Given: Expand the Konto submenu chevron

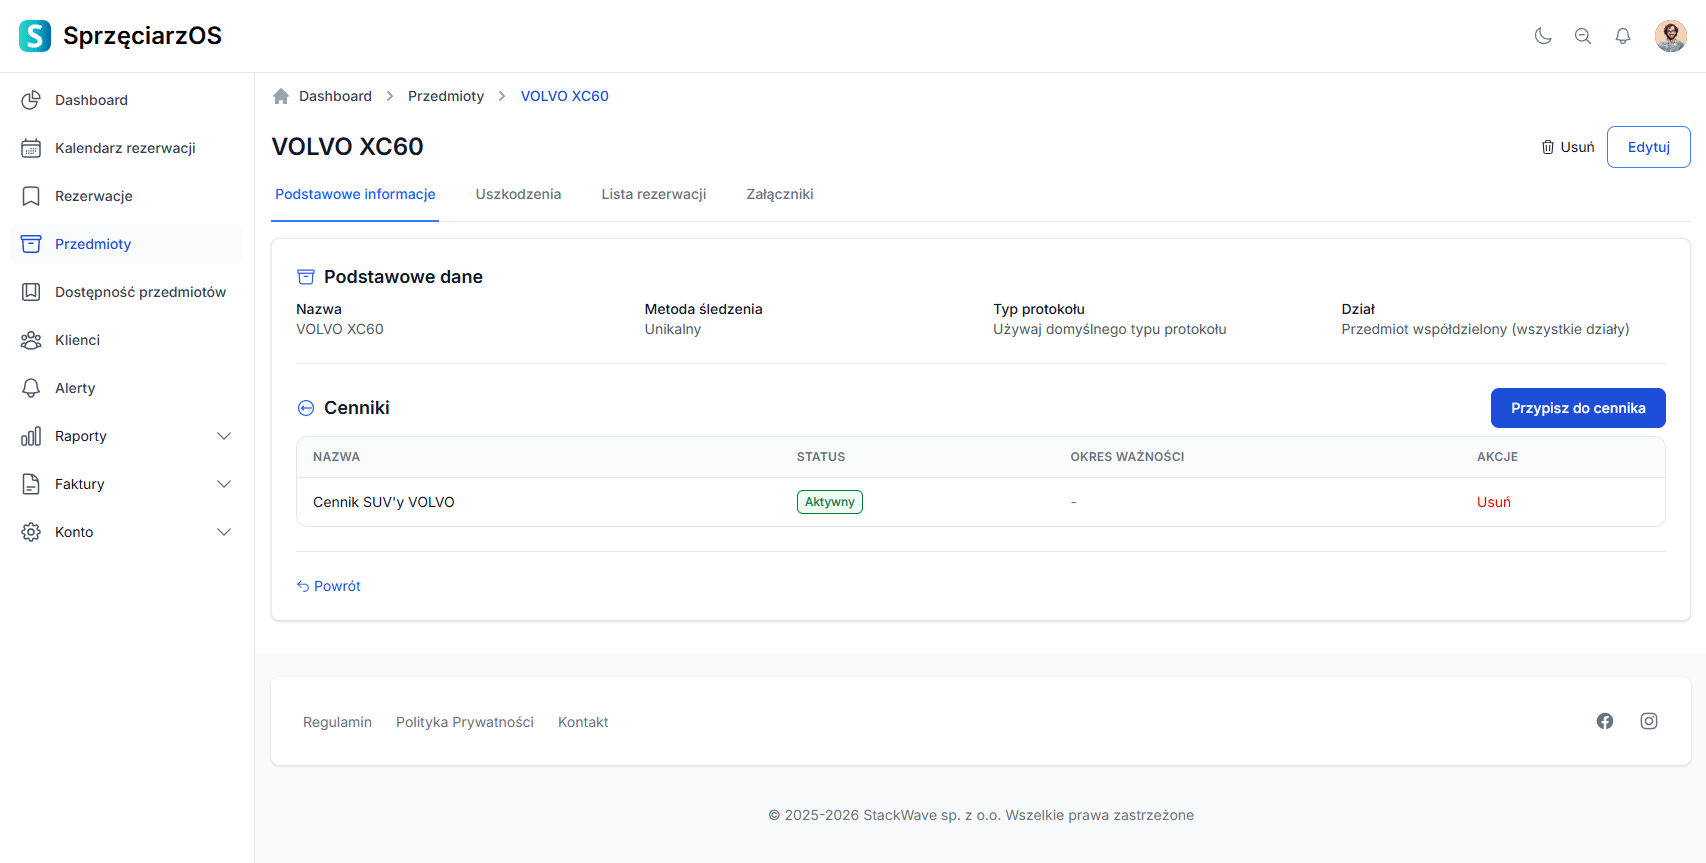Looking at the screenshot, I should coord(224,532).
